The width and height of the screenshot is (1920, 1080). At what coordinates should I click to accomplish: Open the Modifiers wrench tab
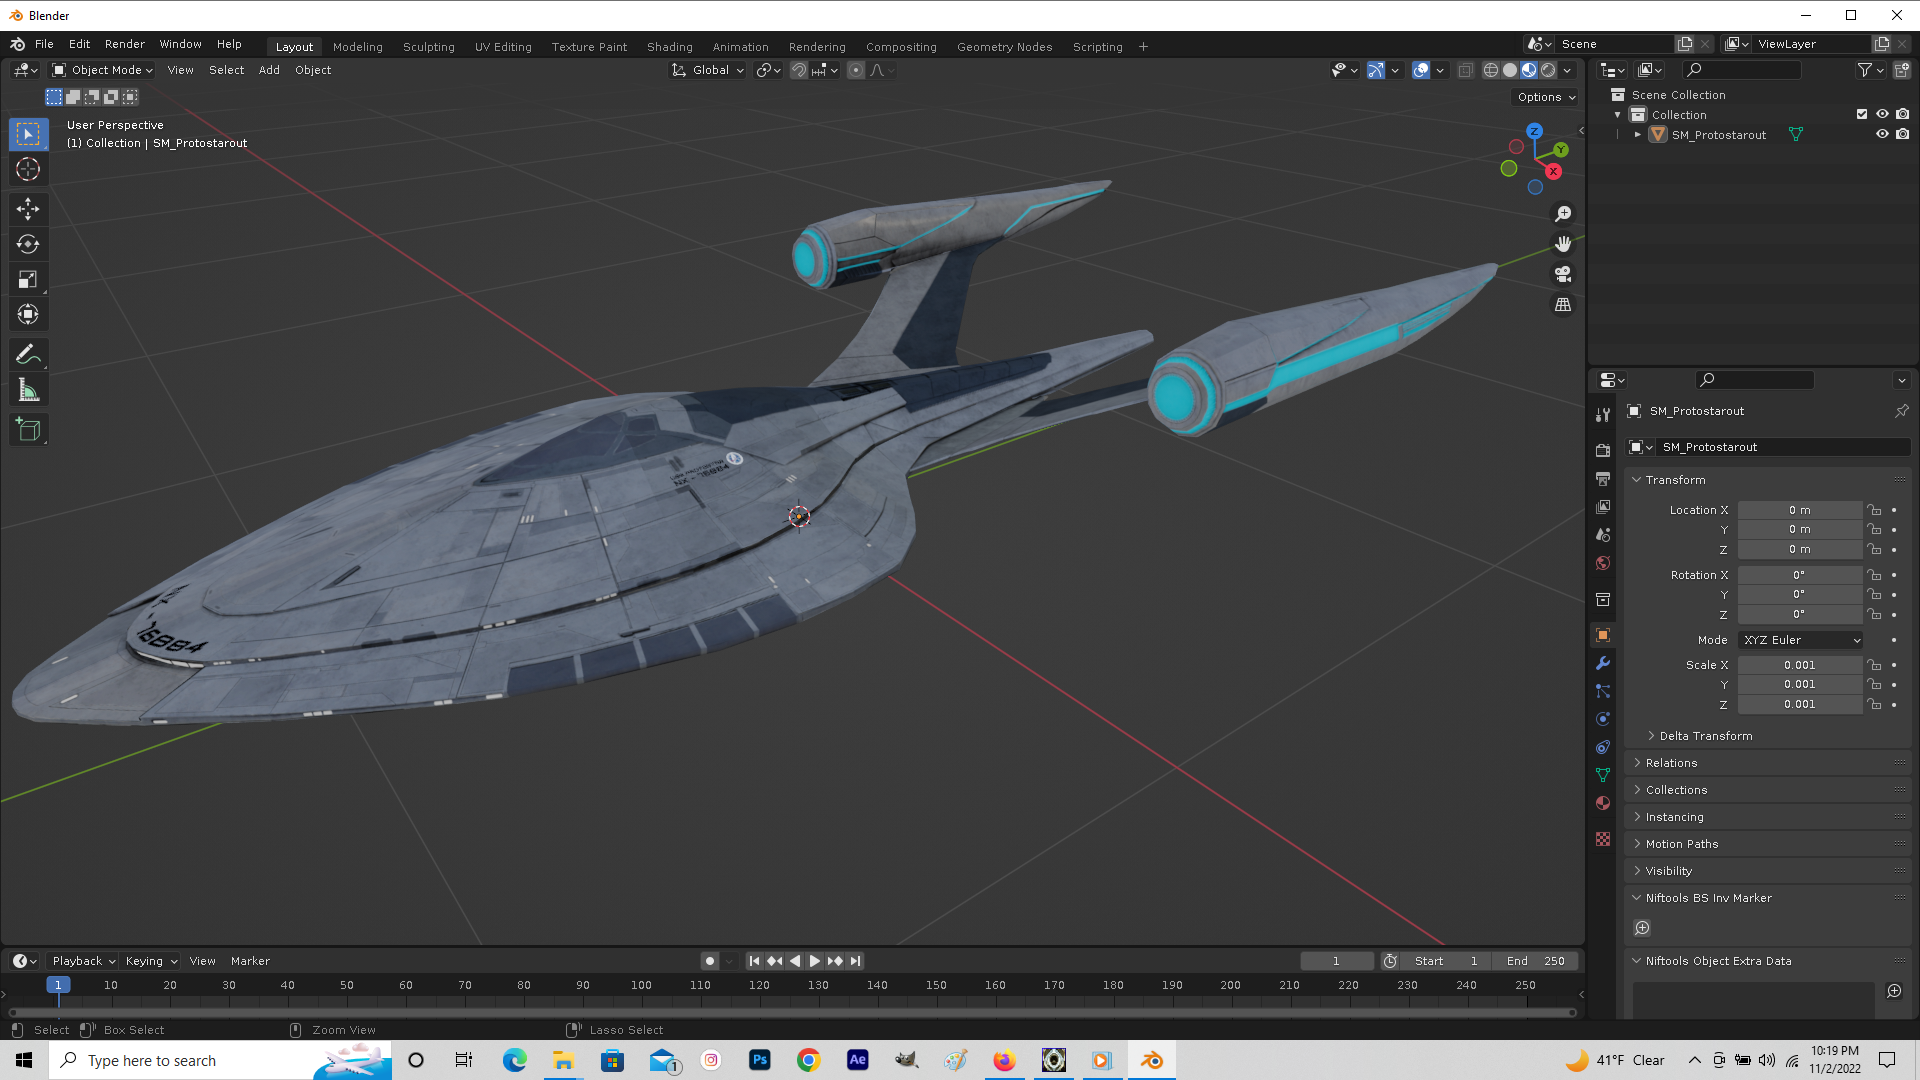point(1603,663)
